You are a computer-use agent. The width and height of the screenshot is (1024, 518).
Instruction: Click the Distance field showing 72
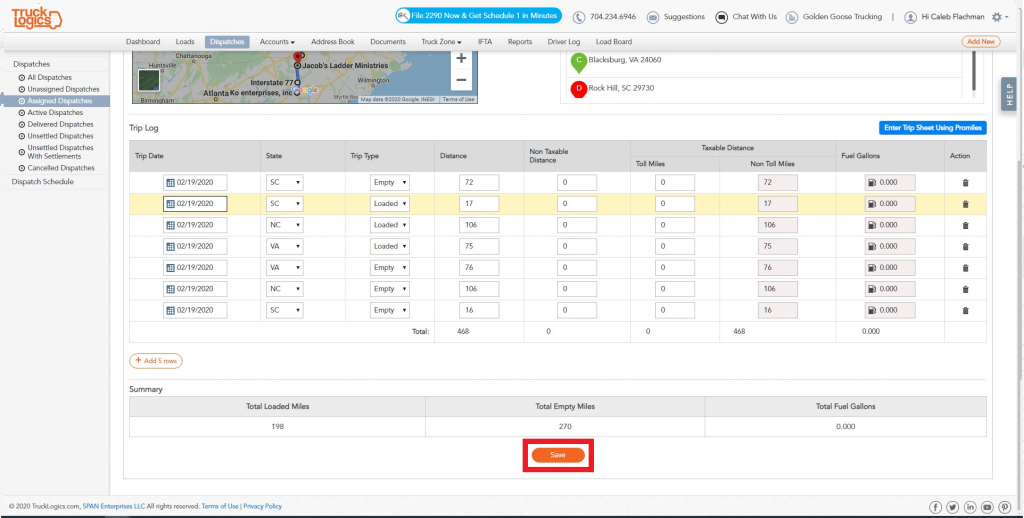(x=479, y=183)
